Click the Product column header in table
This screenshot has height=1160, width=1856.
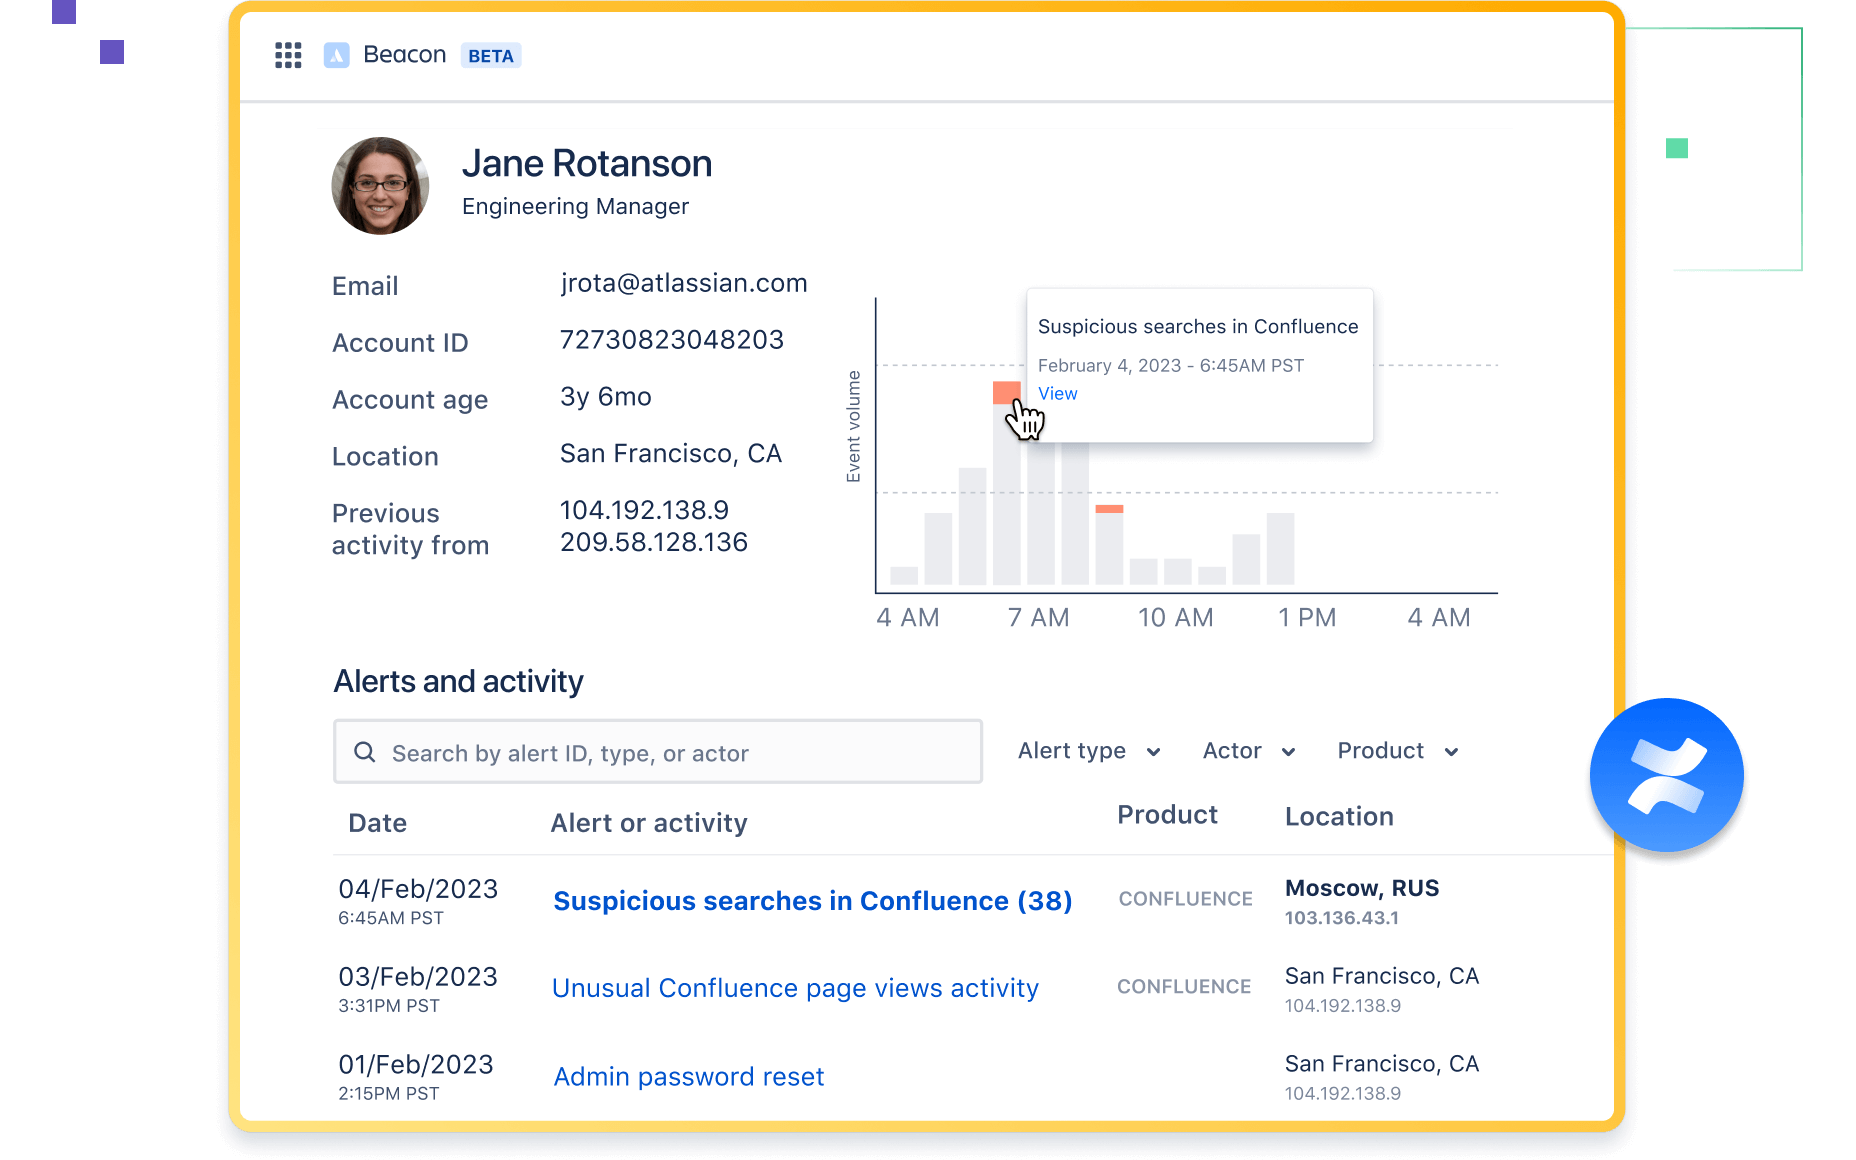(x=1167, y=815)
